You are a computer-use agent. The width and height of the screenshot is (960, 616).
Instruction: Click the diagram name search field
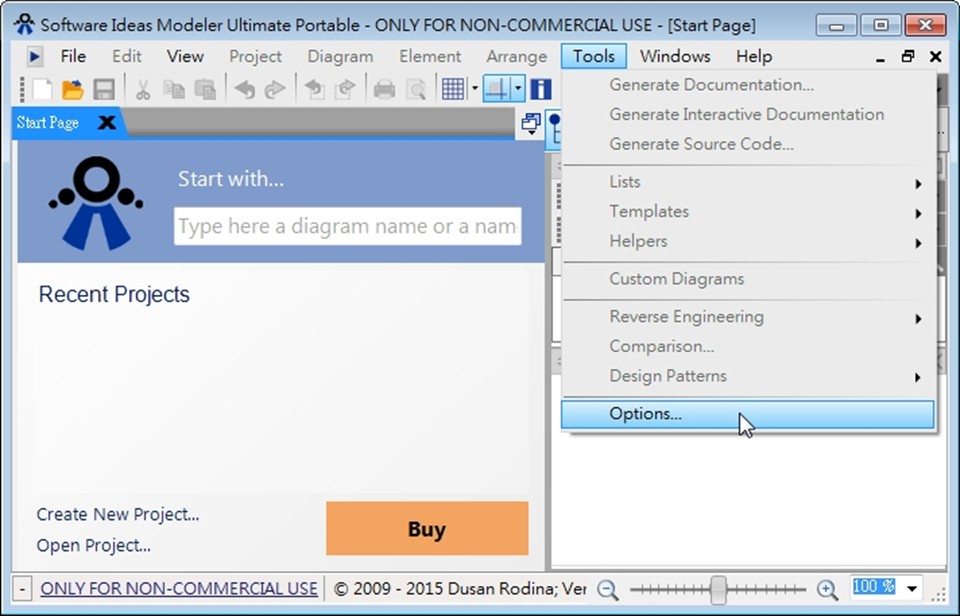[x=348, y=226]
